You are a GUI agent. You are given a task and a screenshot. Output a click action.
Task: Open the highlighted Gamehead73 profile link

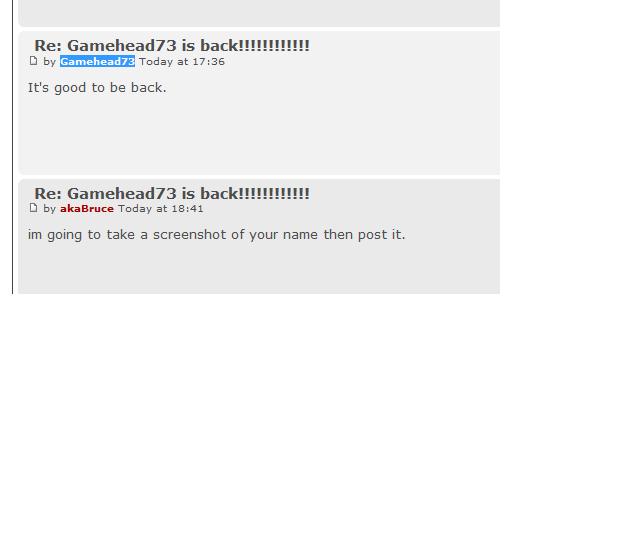pos(97,61)
